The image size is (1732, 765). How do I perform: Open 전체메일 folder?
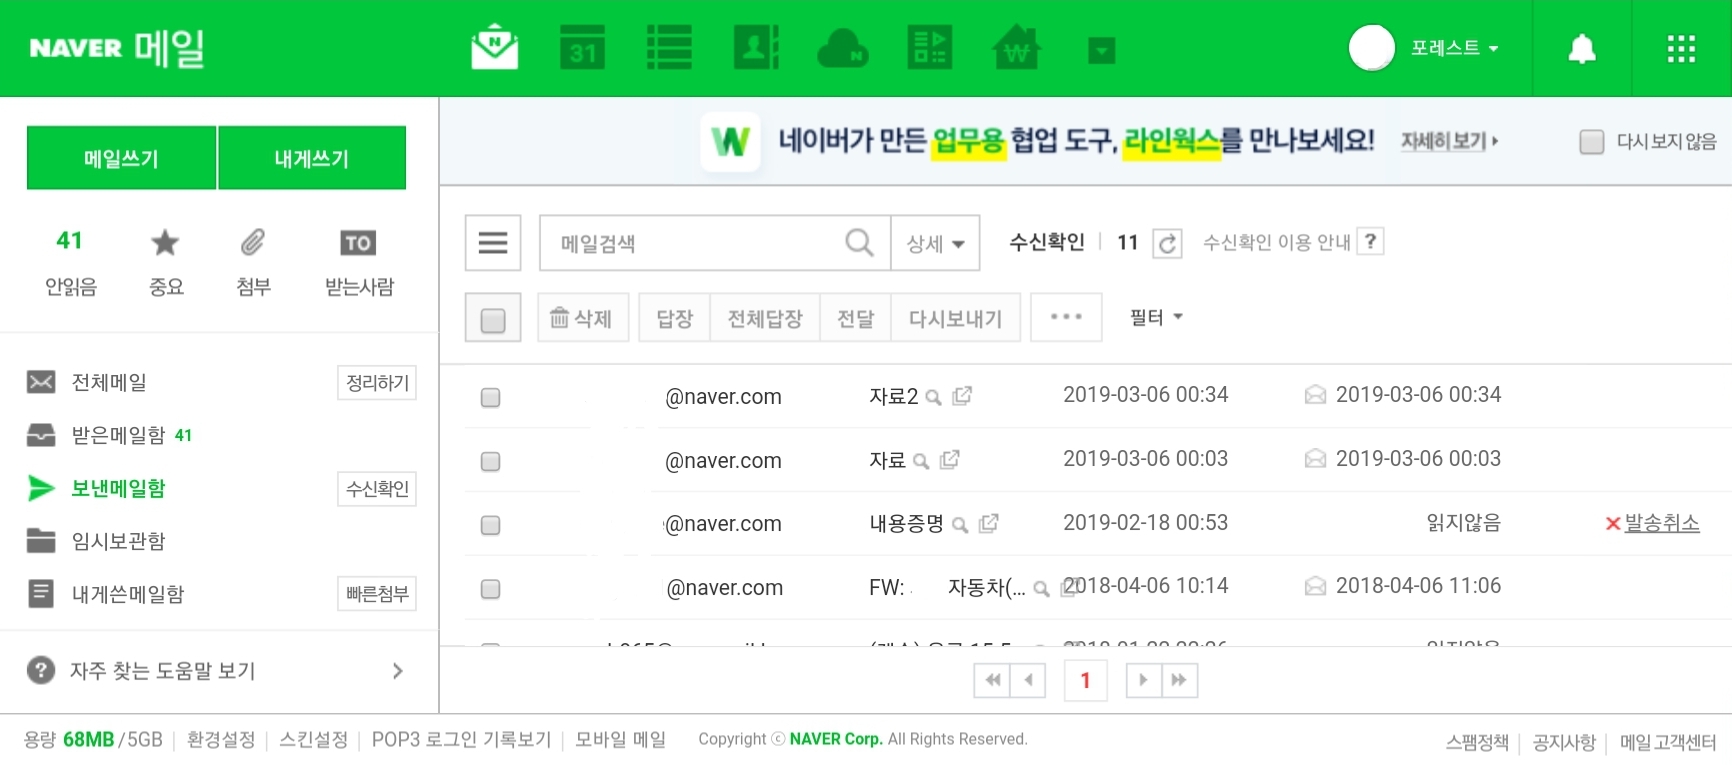(109, 382)
